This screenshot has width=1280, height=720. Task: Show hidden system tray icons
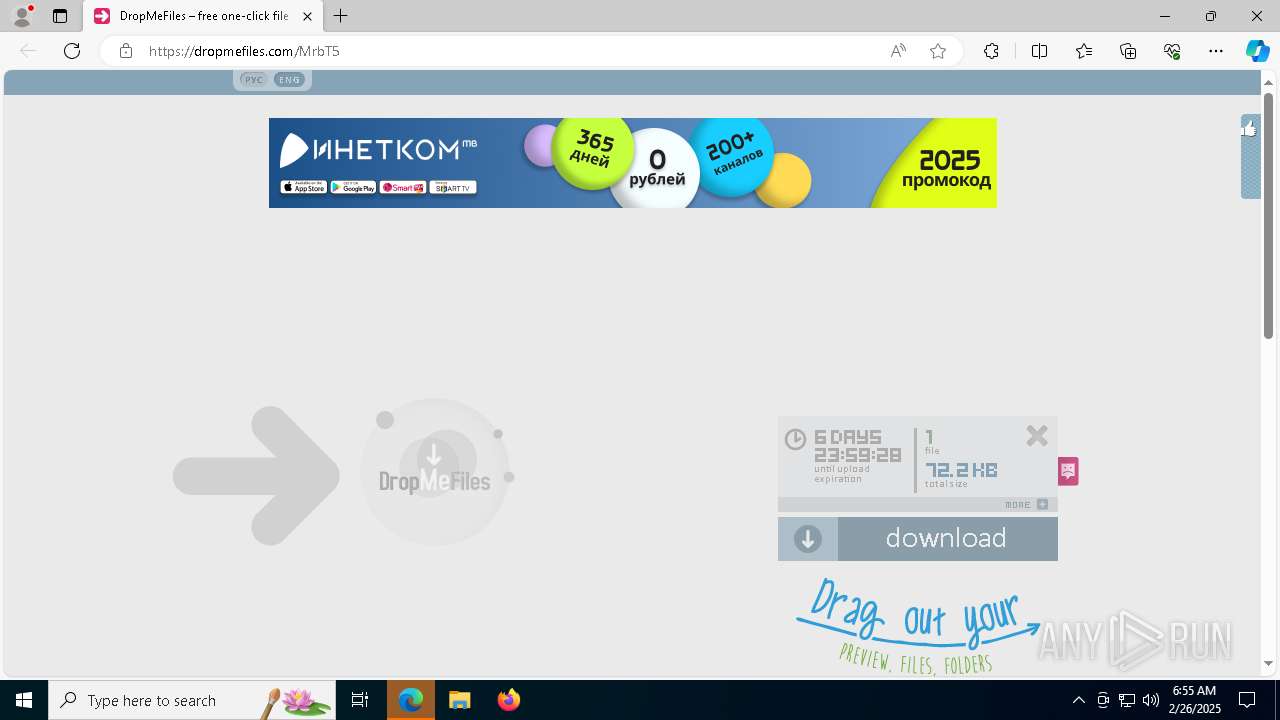coord(1078,700)
